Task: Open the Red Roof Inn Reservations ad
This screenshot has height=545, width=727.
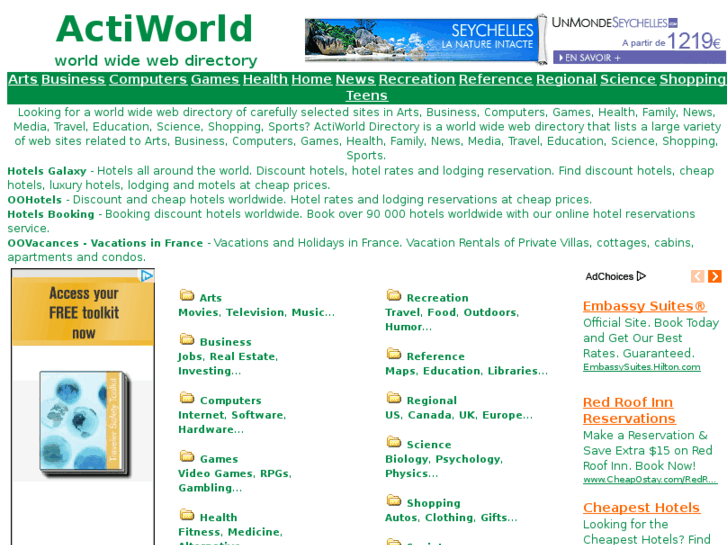Action: (x=629, y=410)
